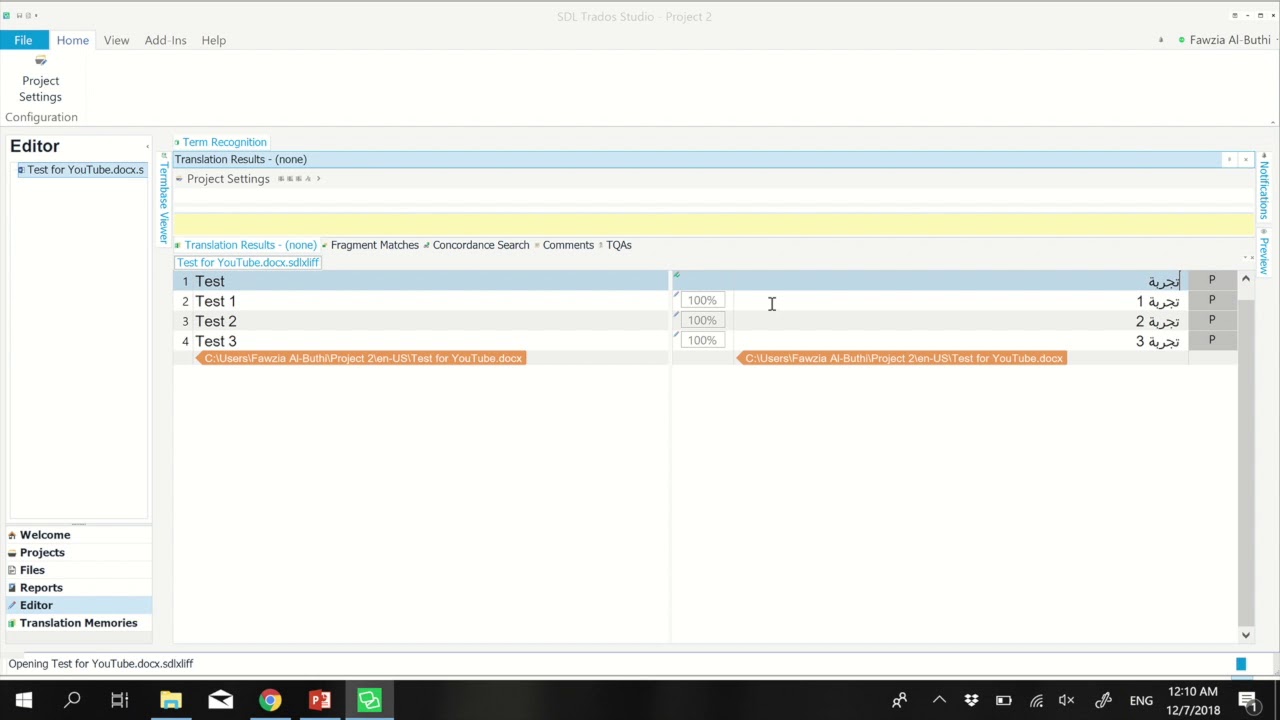Open the Help ribbon tab
The width and height of the screenshot is (1280, 720).
click(213, 40)
